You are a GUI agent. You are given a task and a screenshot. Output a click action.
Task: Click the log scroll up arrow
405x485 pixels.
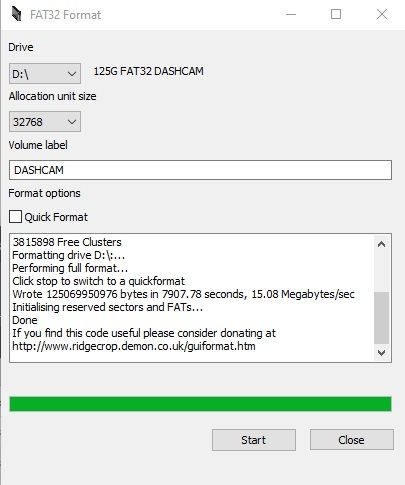(382, 244)
